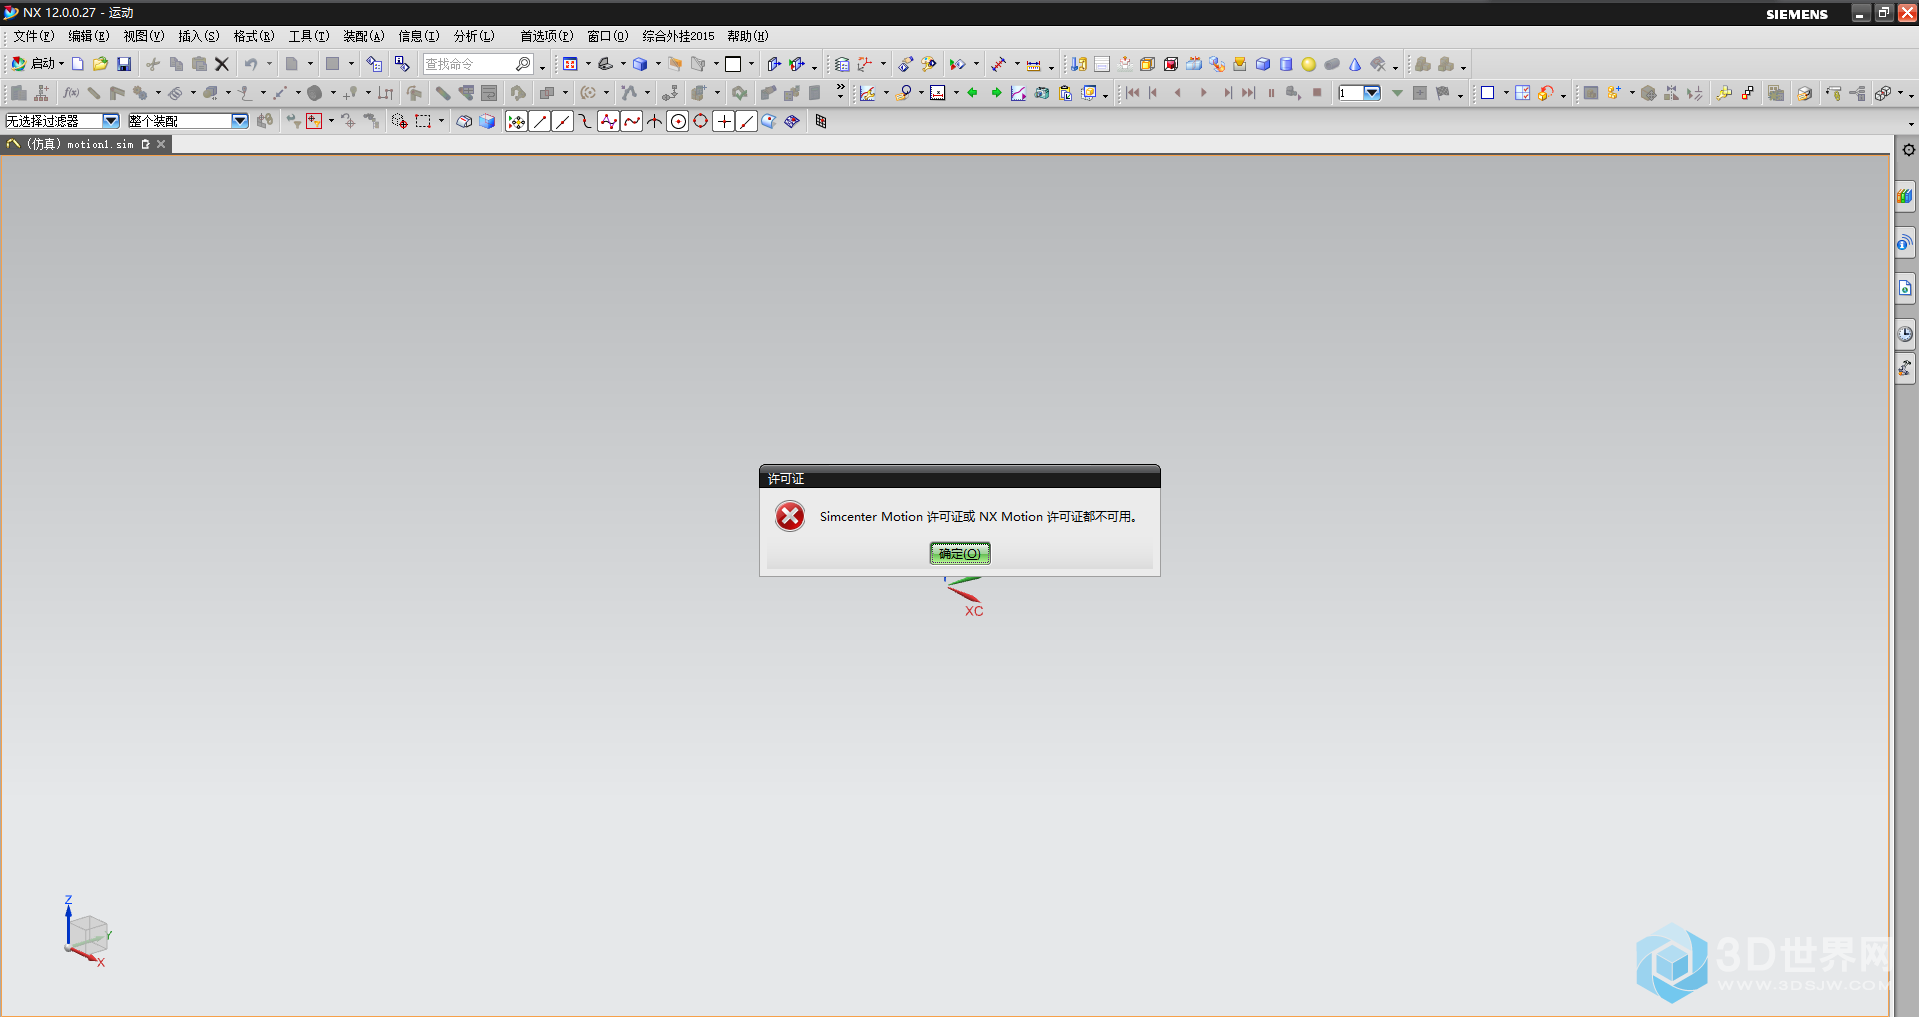
Task: Click the Undo arrow icon
Action: [251, 64]
